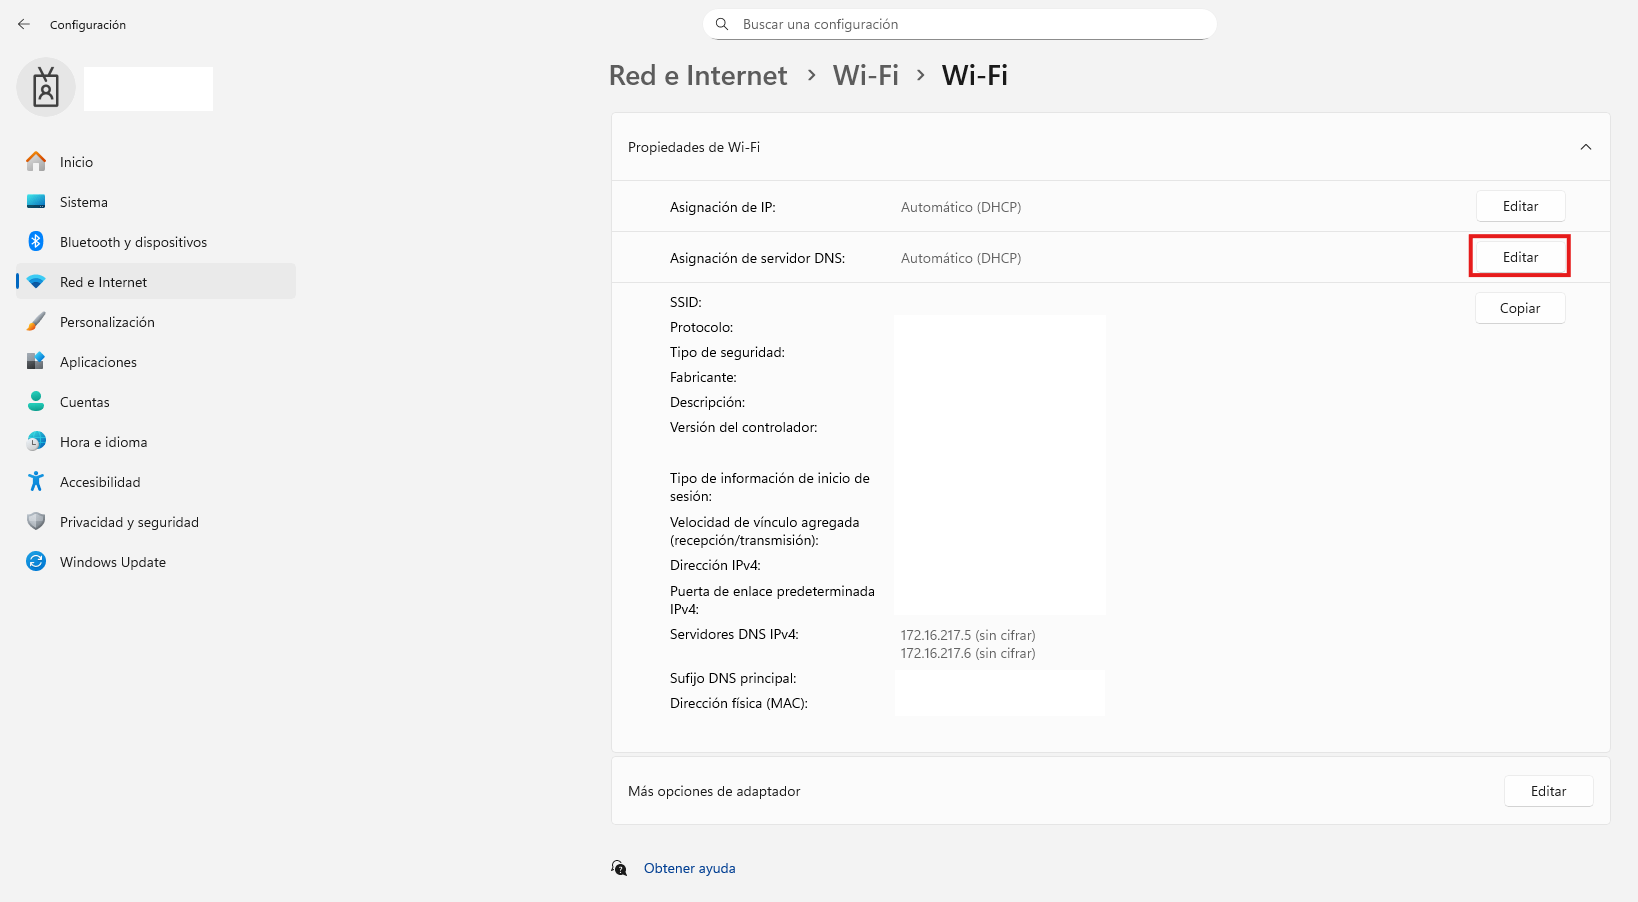Copy the Wi-Fi properties with Copiar

1519,308
